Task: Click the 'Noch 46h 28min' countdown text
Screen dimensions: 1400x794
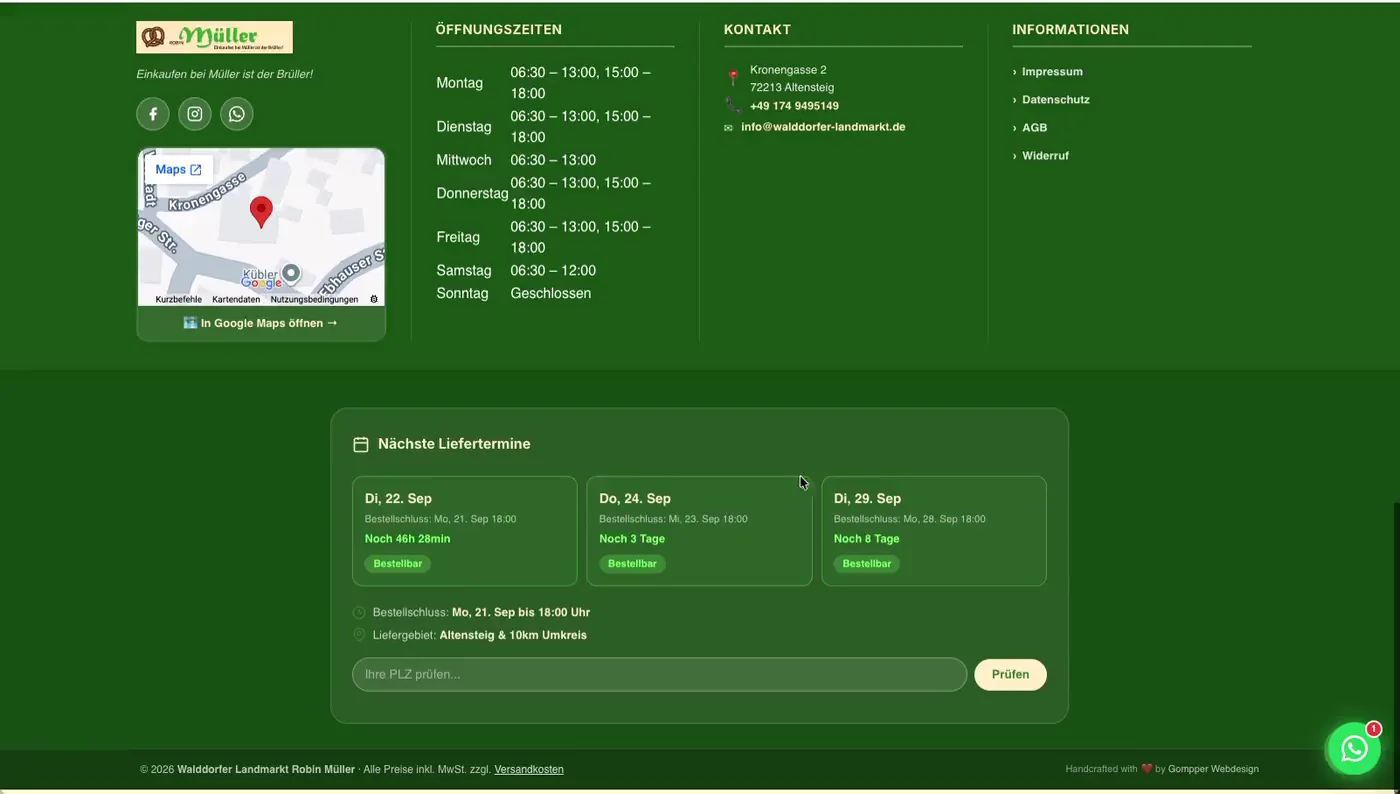Action: tap(408, 539)
